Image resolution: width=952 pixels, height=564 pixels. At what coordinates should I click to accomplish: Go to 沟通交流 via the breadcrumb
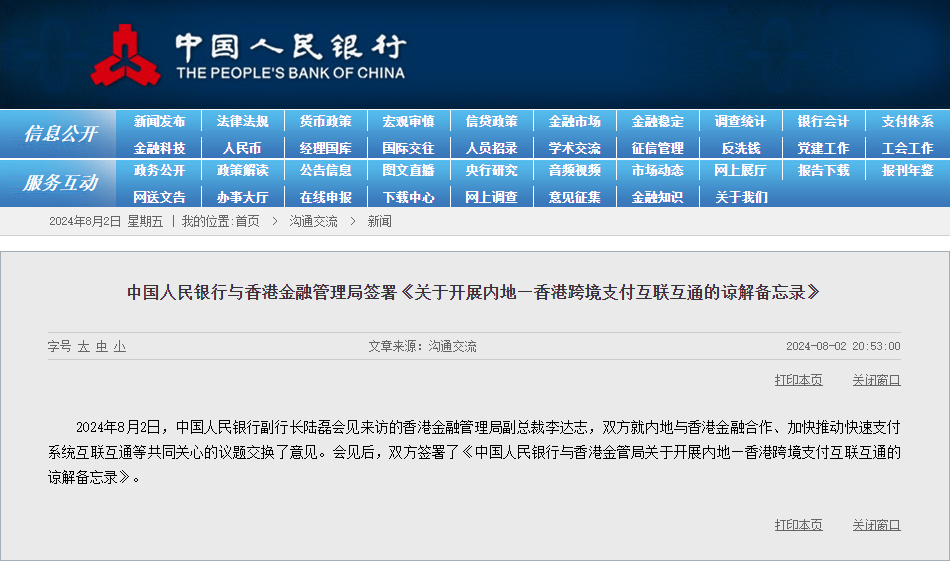point(313,221)
